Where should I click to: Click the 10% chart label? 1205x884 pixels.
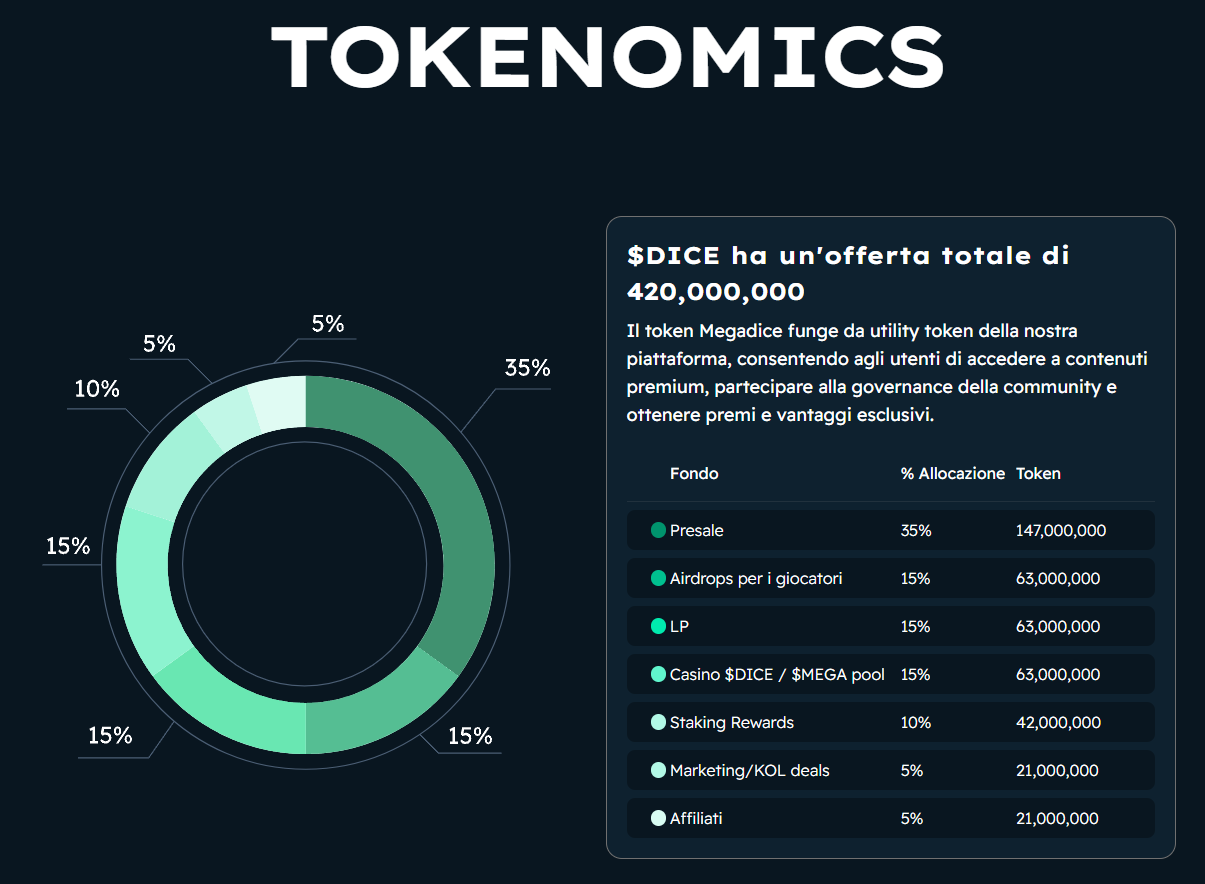97,389
